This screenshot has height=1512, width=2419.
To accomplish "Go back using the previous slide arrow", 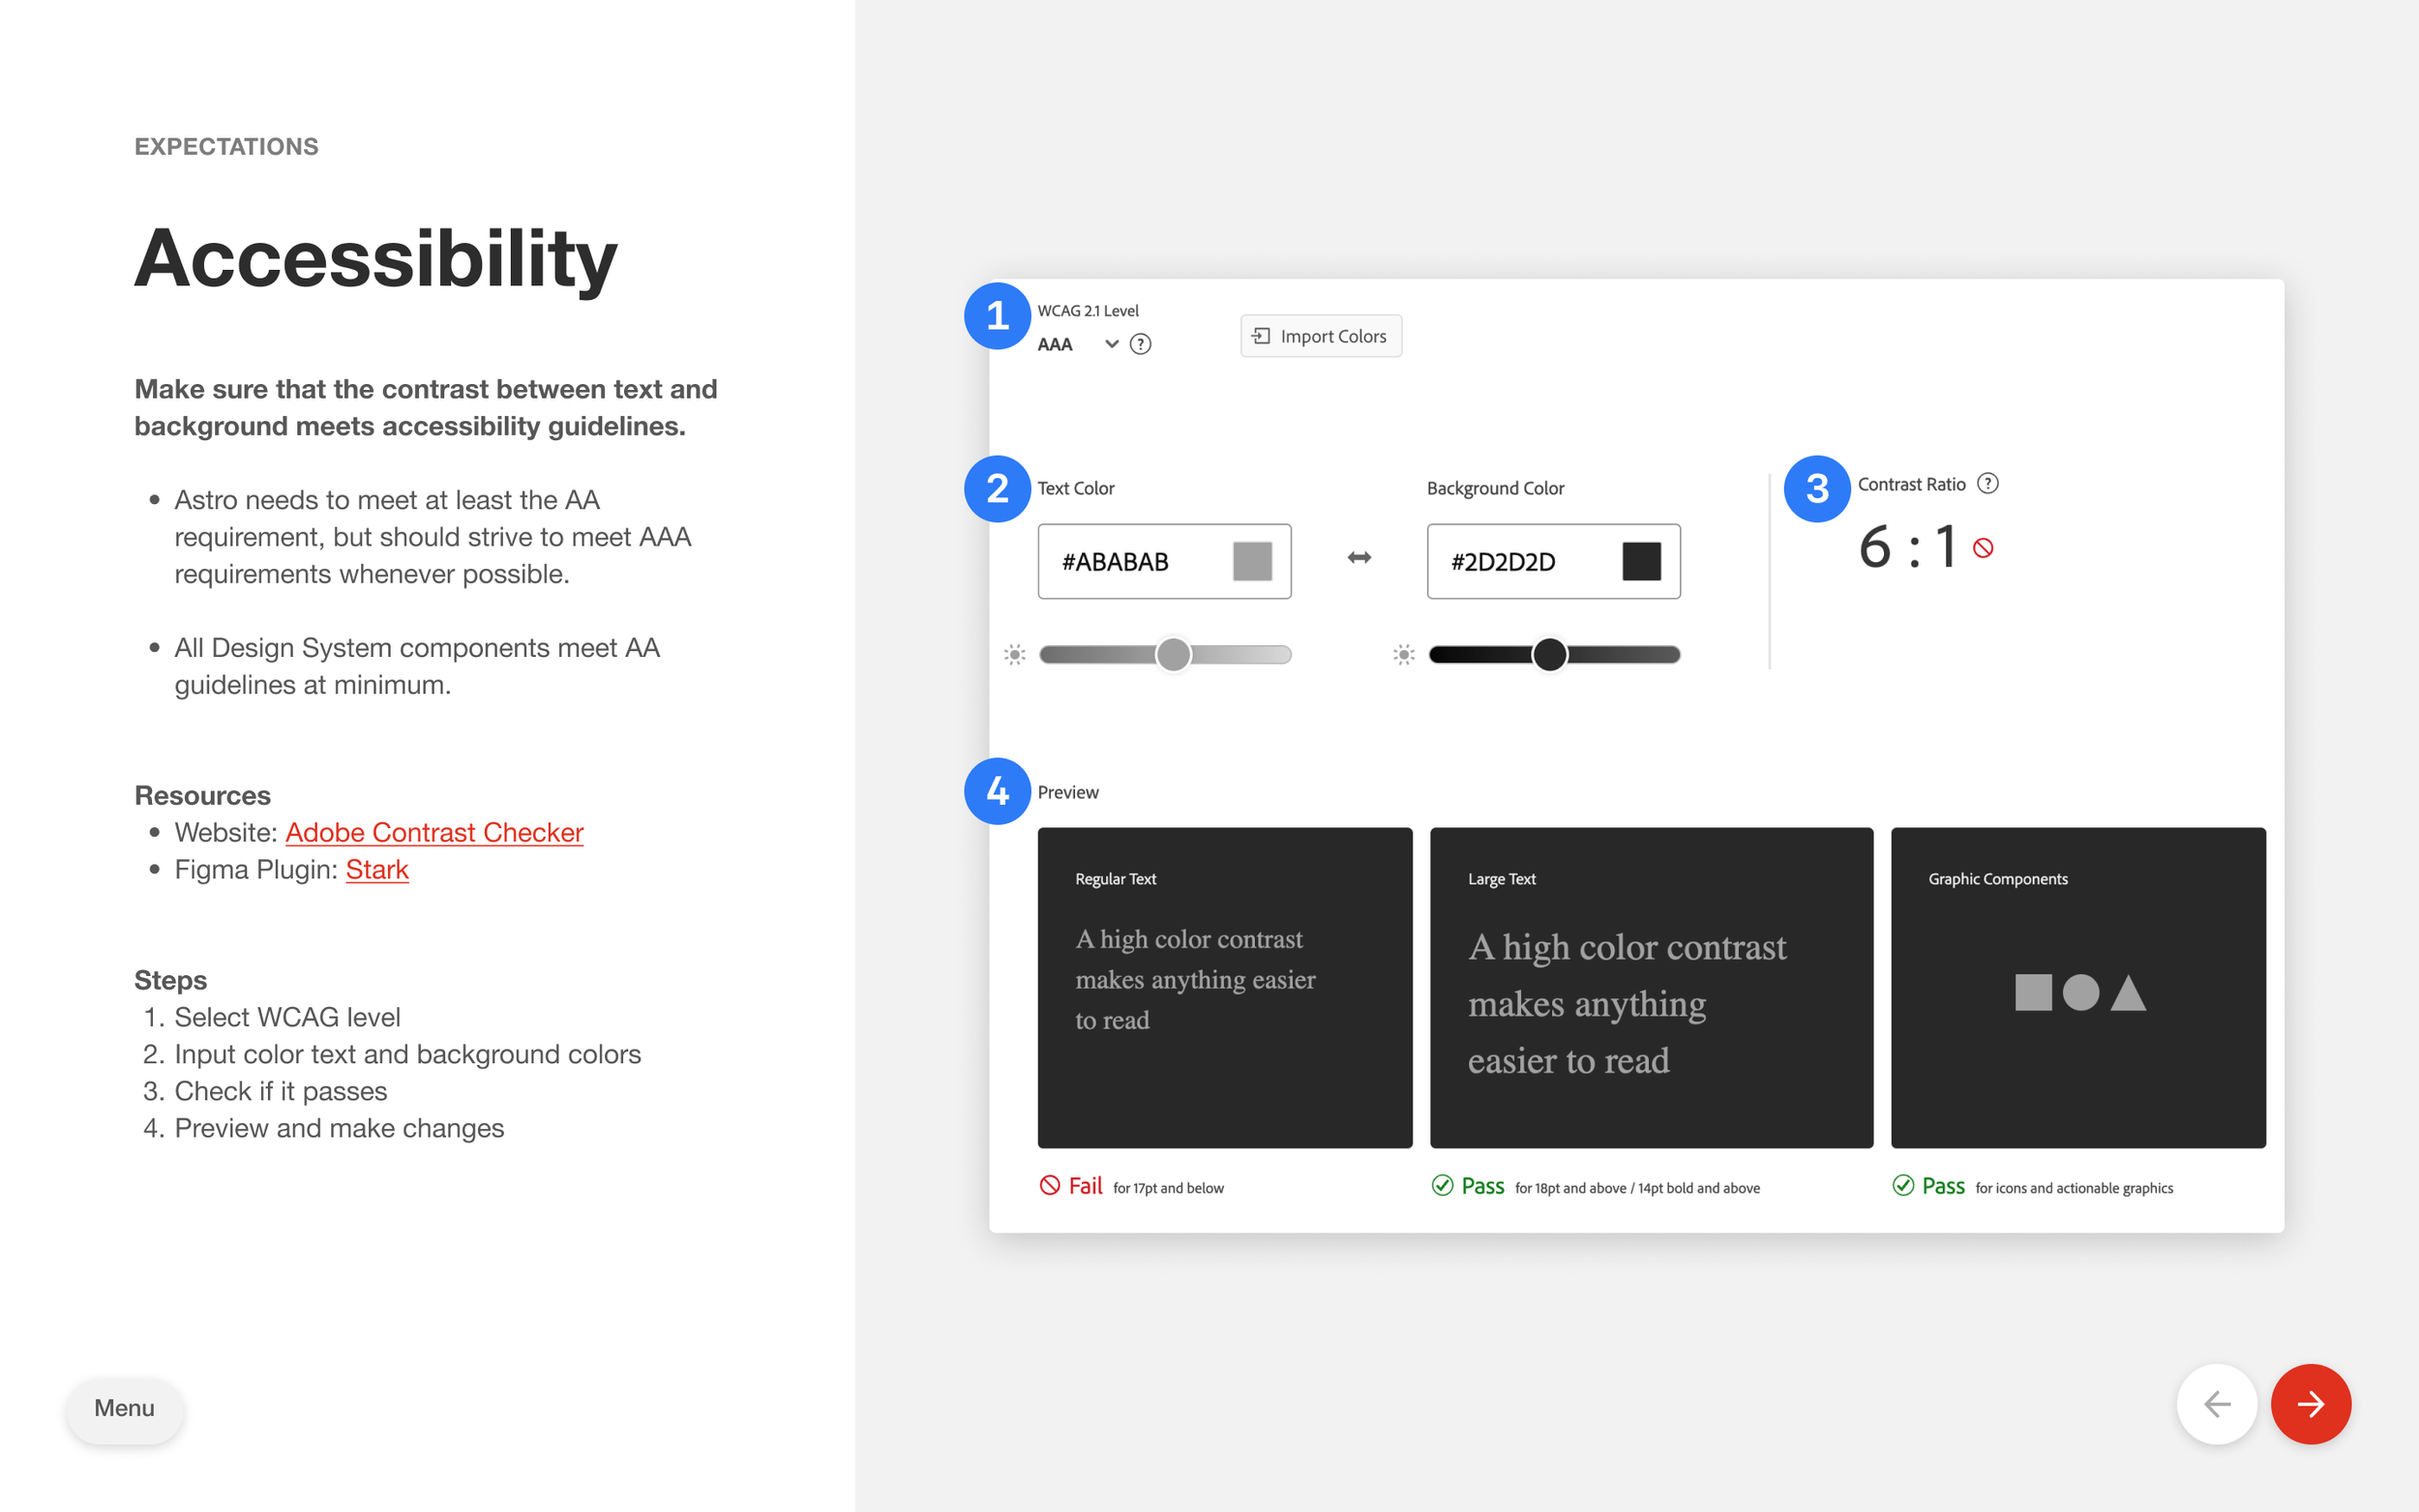I will click(2217, 1404).
